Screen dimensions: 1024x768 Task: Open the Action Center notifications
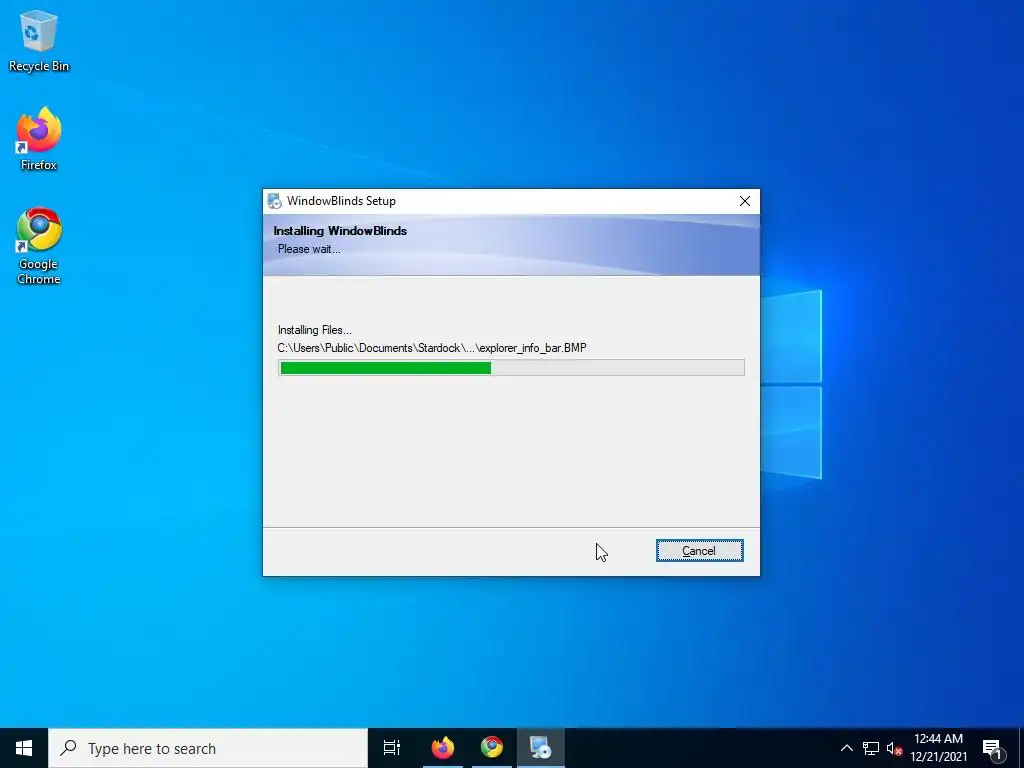(x=993, y=748)
